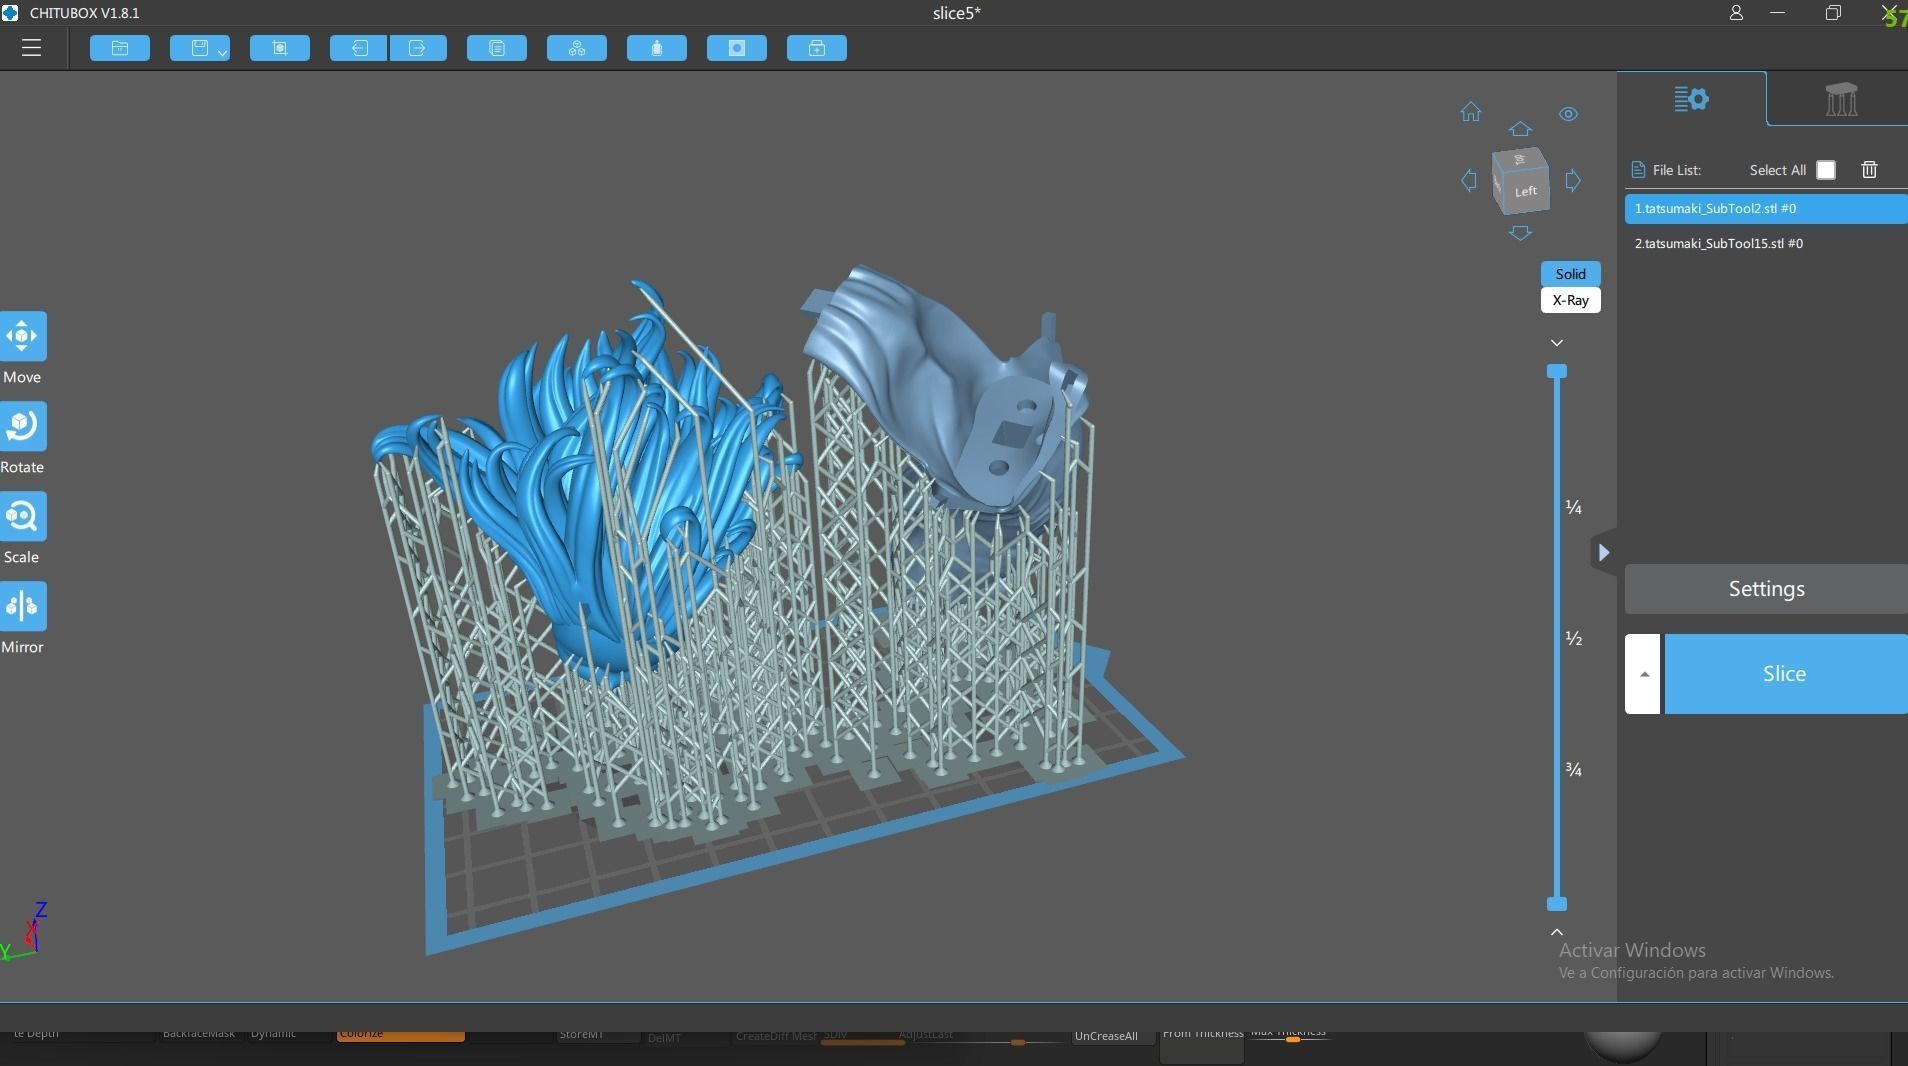The height and width of the screenshot is (1066, 1908).
Task: Click the Copy model toolbar icon
Action: click(497, 48)
